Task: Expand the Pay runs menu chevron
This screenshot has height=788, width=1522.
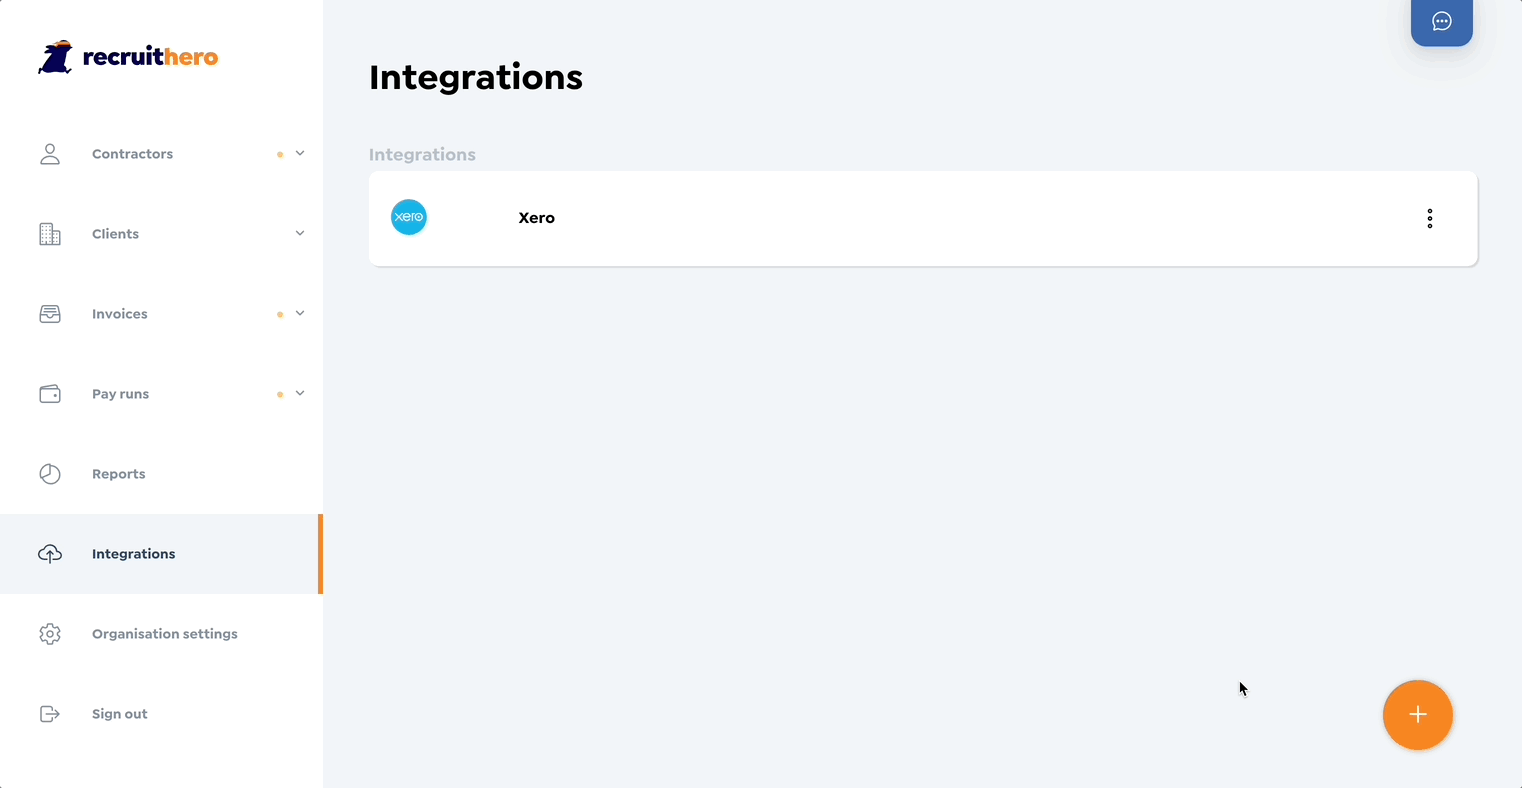Action: 300,393
